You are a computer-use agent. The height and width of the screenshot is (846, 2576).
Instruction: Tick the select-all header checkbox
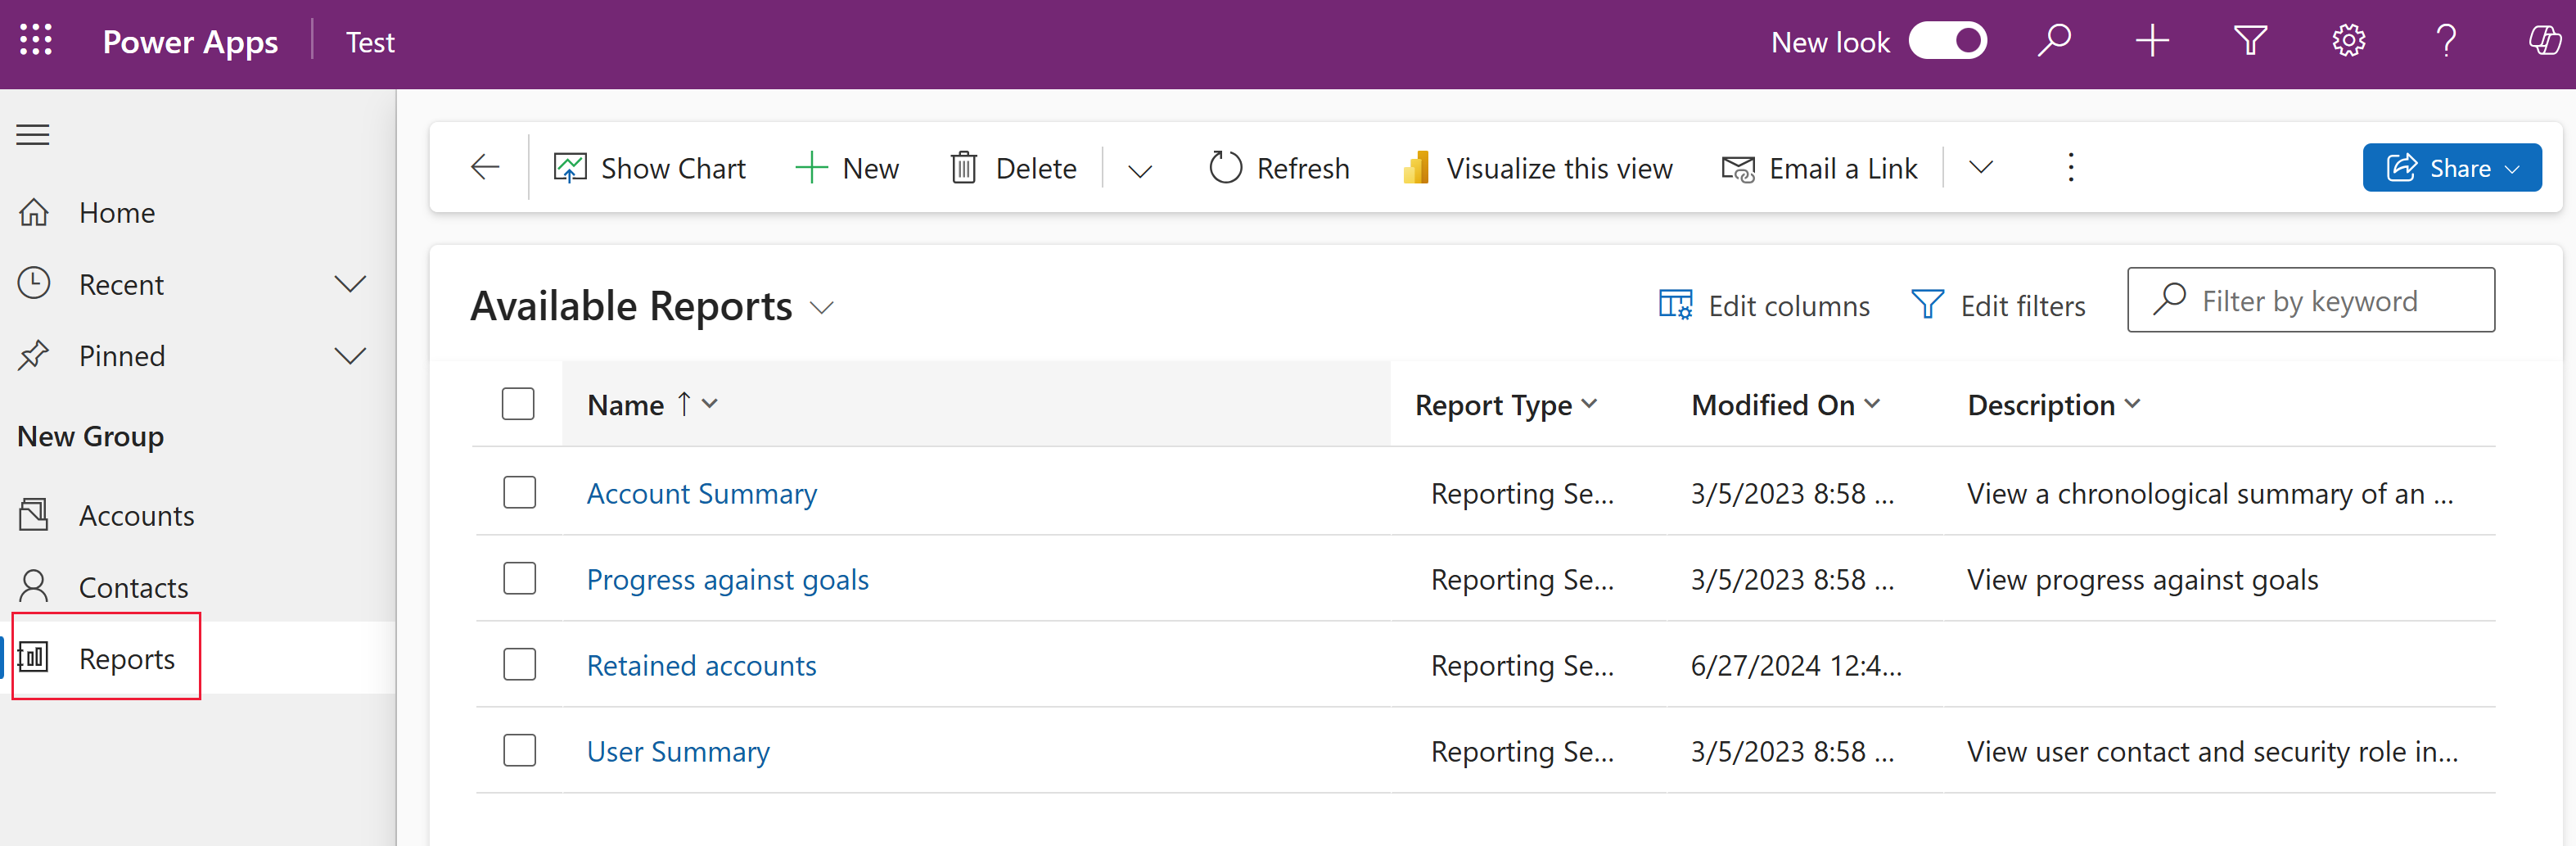pos(518,404)
